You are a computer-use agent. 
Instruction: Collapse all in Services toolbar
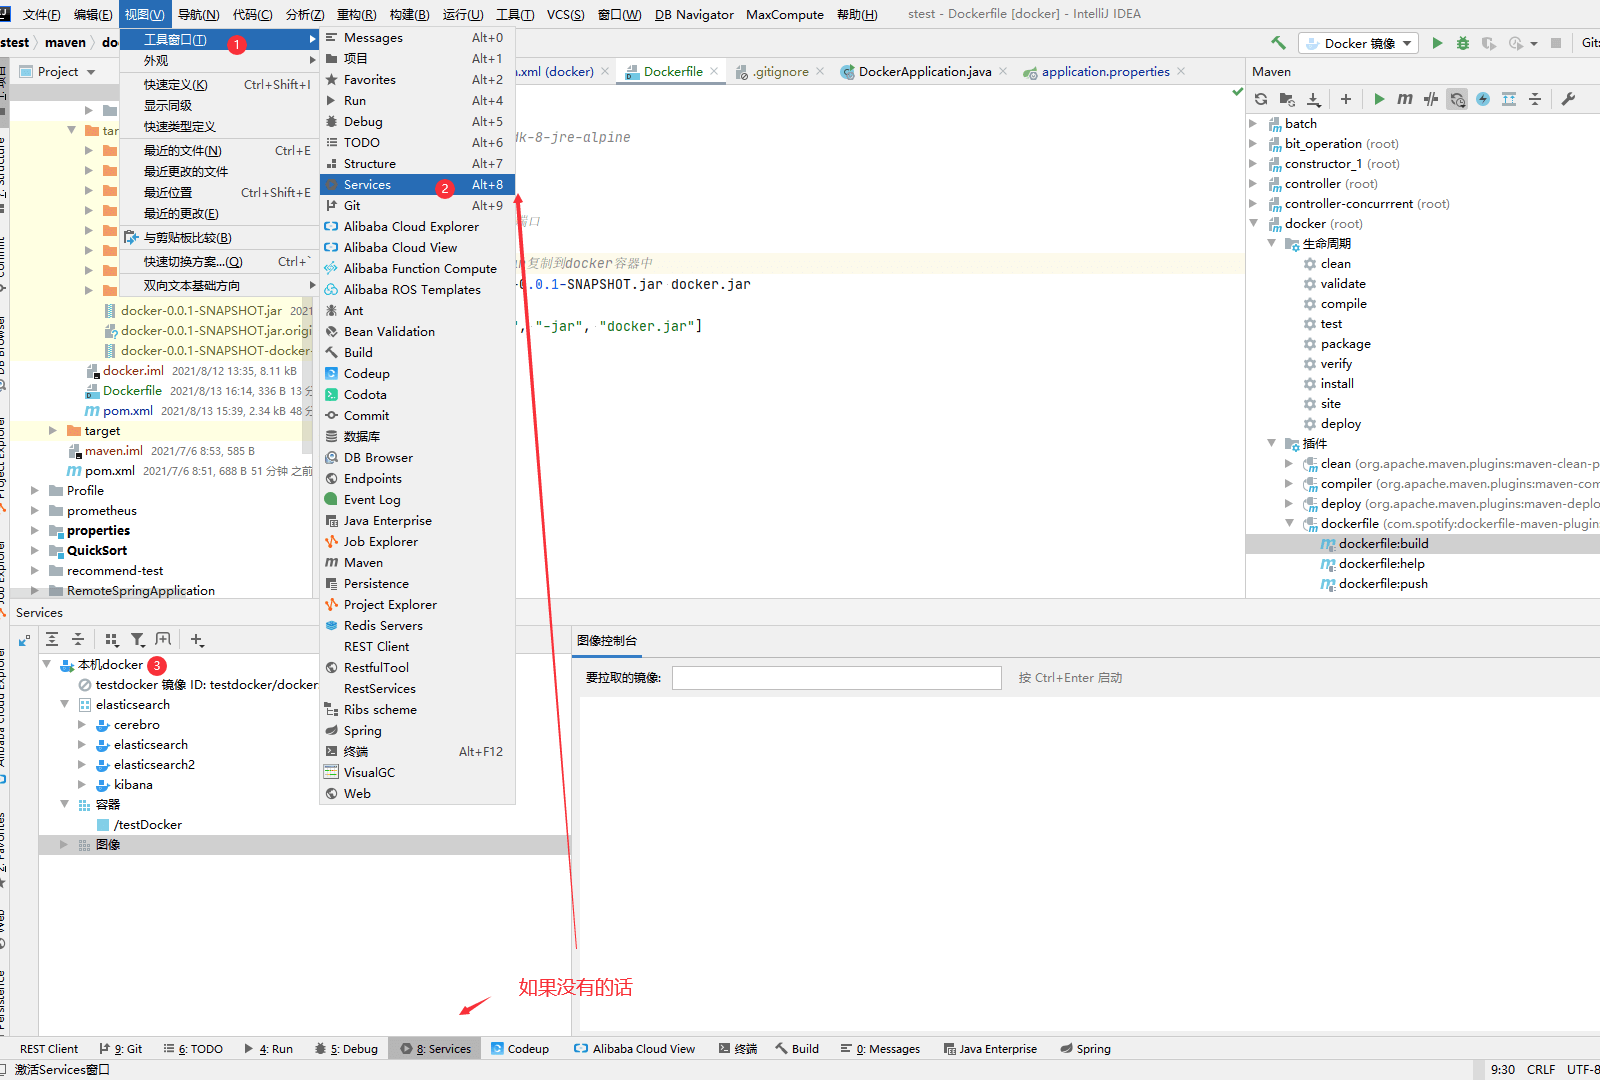(78, 639)
